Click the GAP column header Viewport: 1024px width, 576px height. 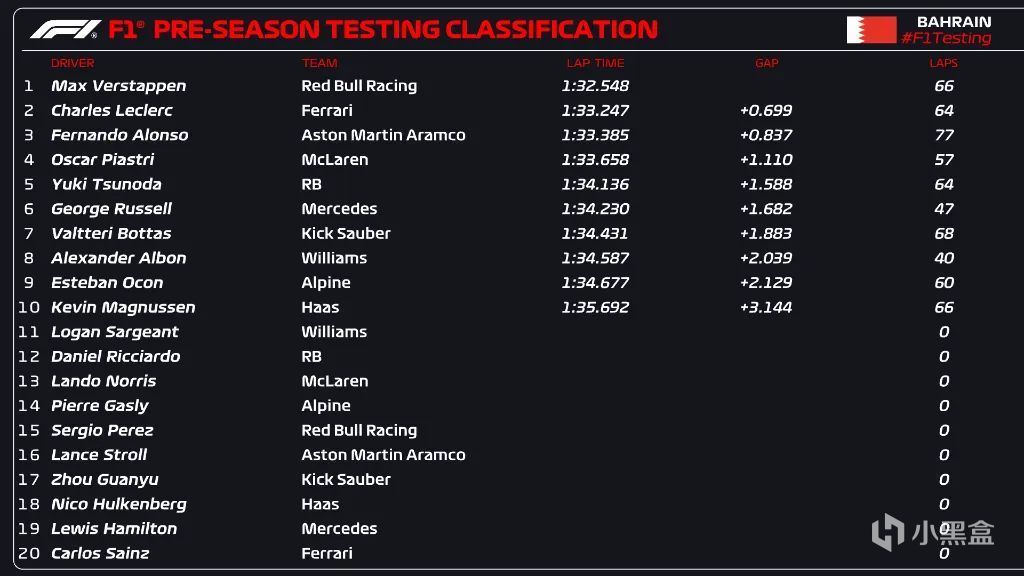click(767, 63)
